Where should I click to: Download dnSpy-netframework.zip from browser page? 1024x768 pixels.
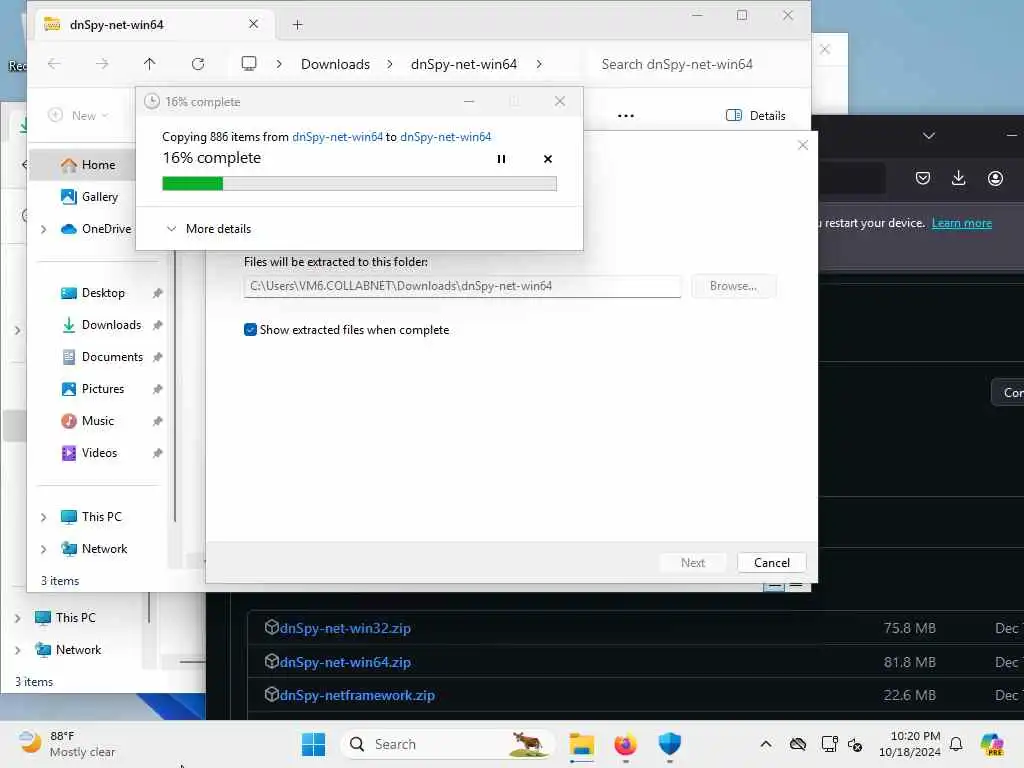coord(357,696)
